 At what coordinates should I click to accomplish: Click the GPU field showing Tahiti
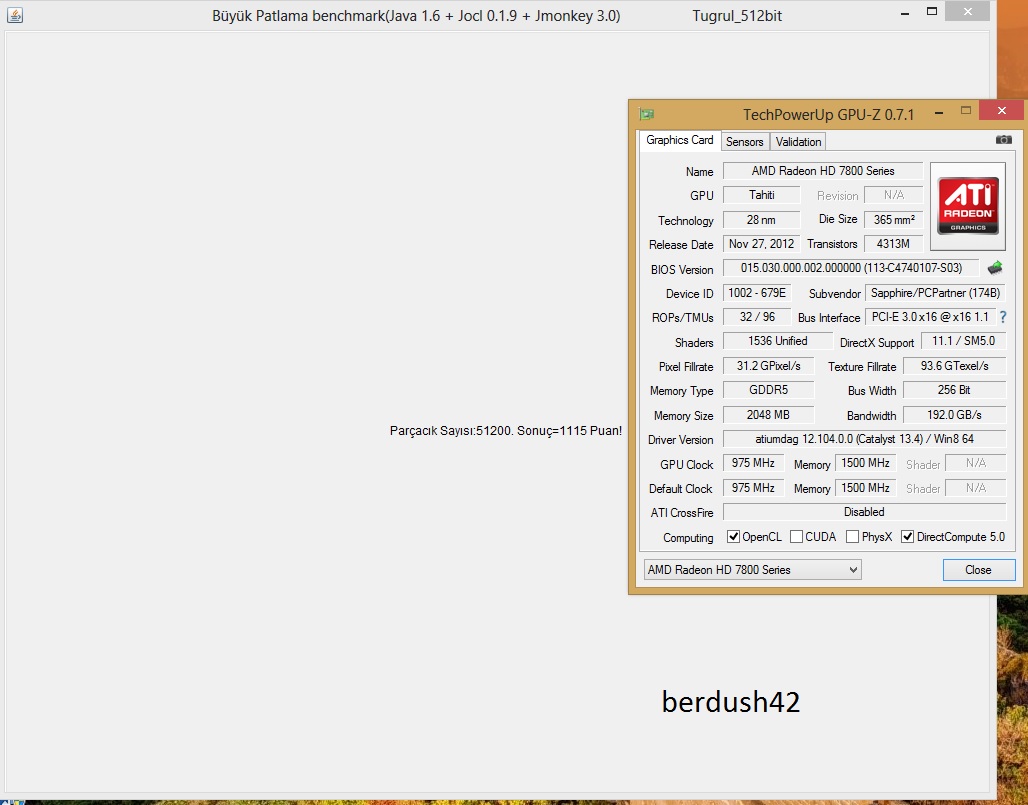click(x=761, y=195)
